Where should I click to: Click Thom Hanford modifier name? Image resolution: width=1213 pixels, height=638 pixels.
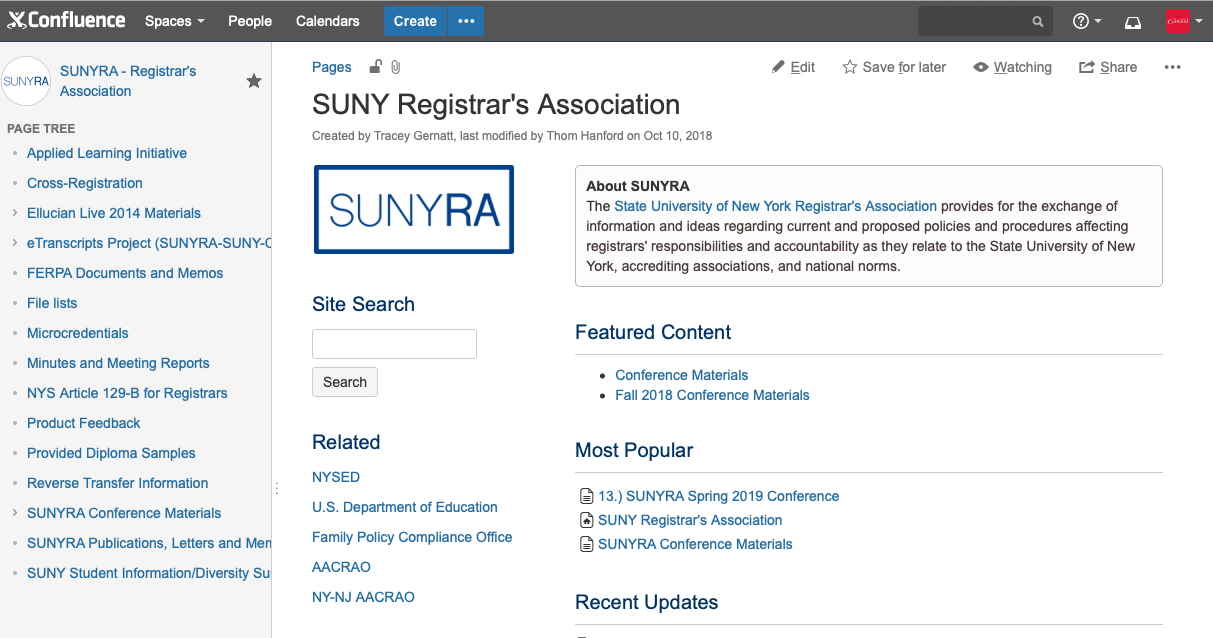(584, 136)
